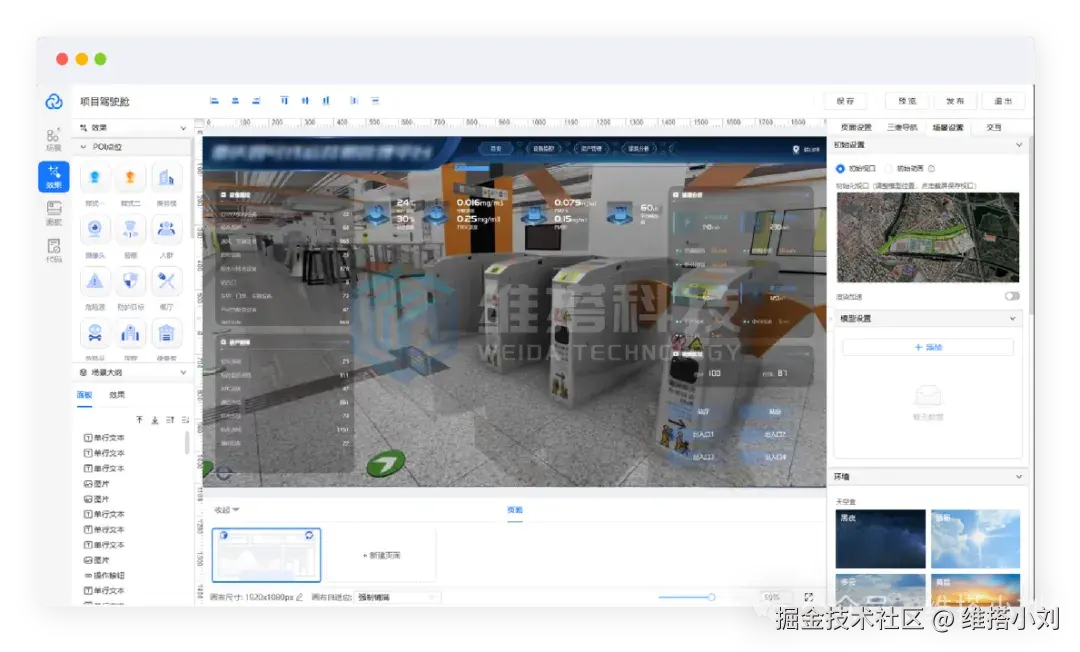This screenshot has height=652, width=1080.
Task: Select the 初始动画 radio button
Action: [889, 169]
